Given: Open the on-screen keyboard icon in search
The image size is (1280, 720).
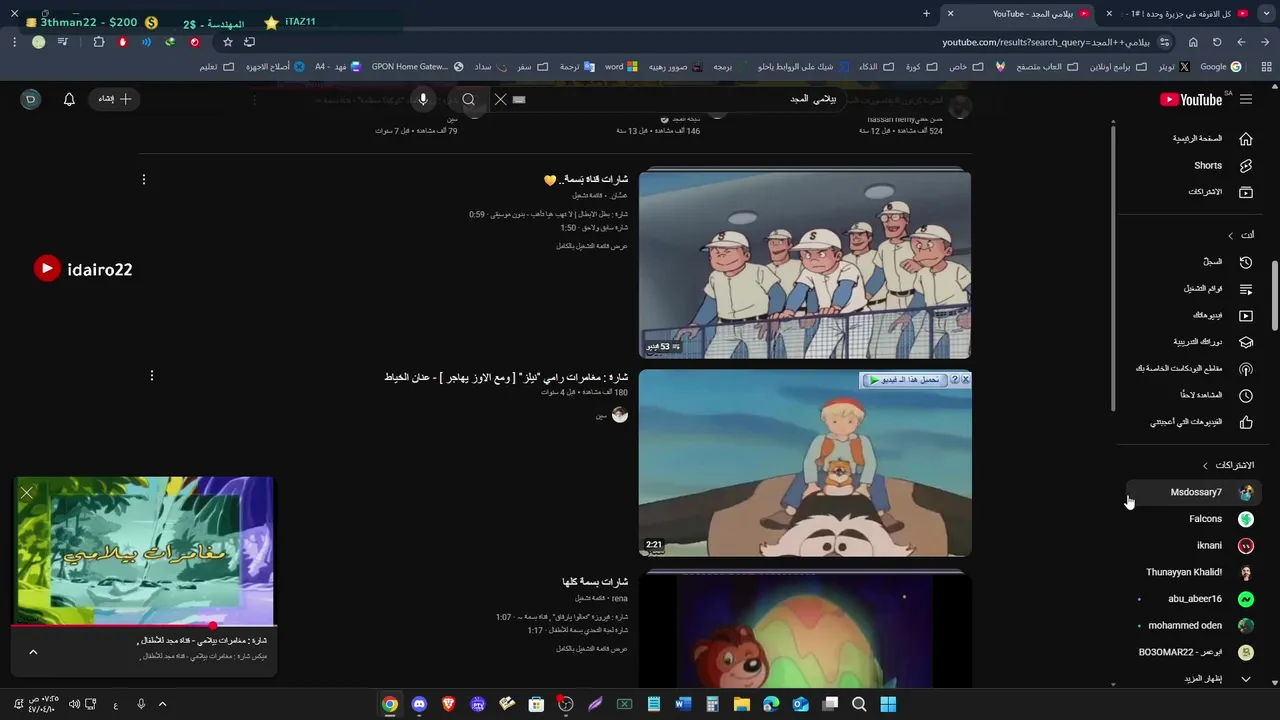Looking at the screenshot, I should (519, 99).
